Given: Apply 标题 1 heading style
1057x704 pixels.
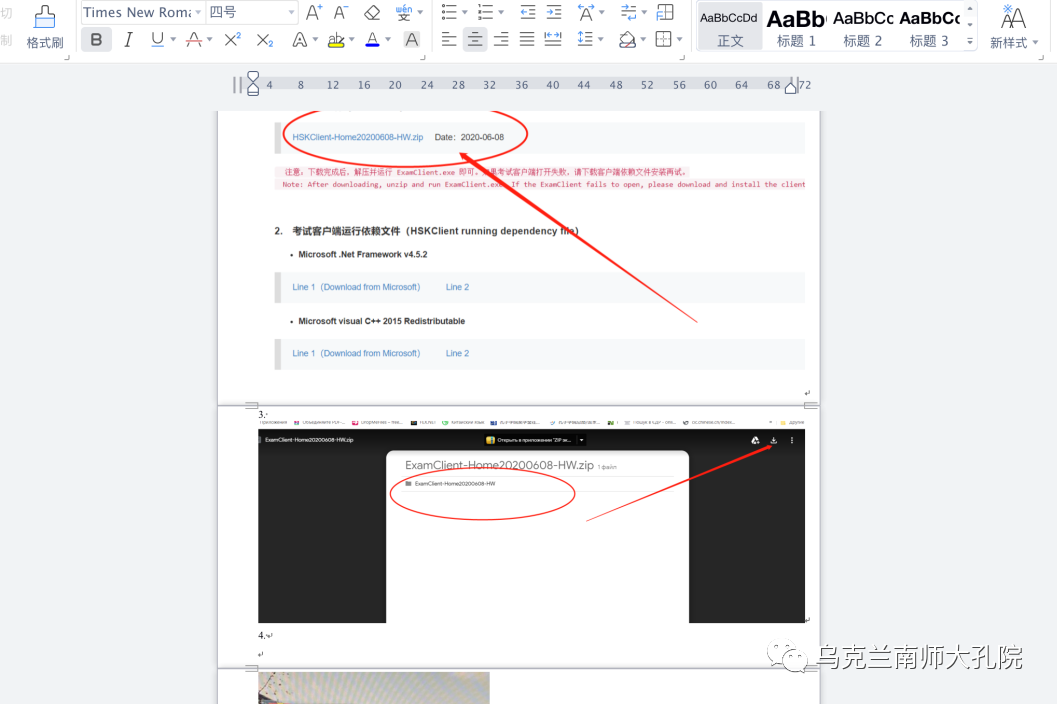Looking at the screenshot, I should tap(796, 27).
